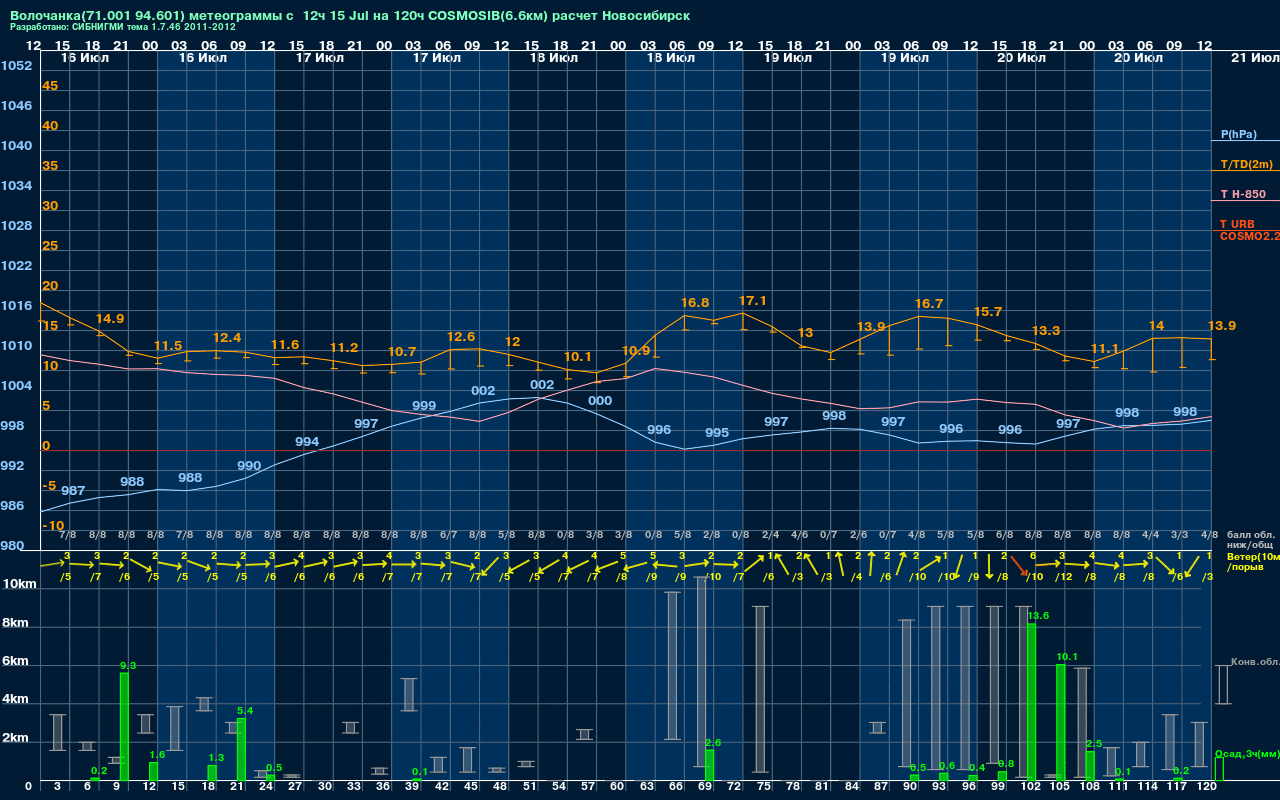Click temperature value 10.9

pos(636,351)
